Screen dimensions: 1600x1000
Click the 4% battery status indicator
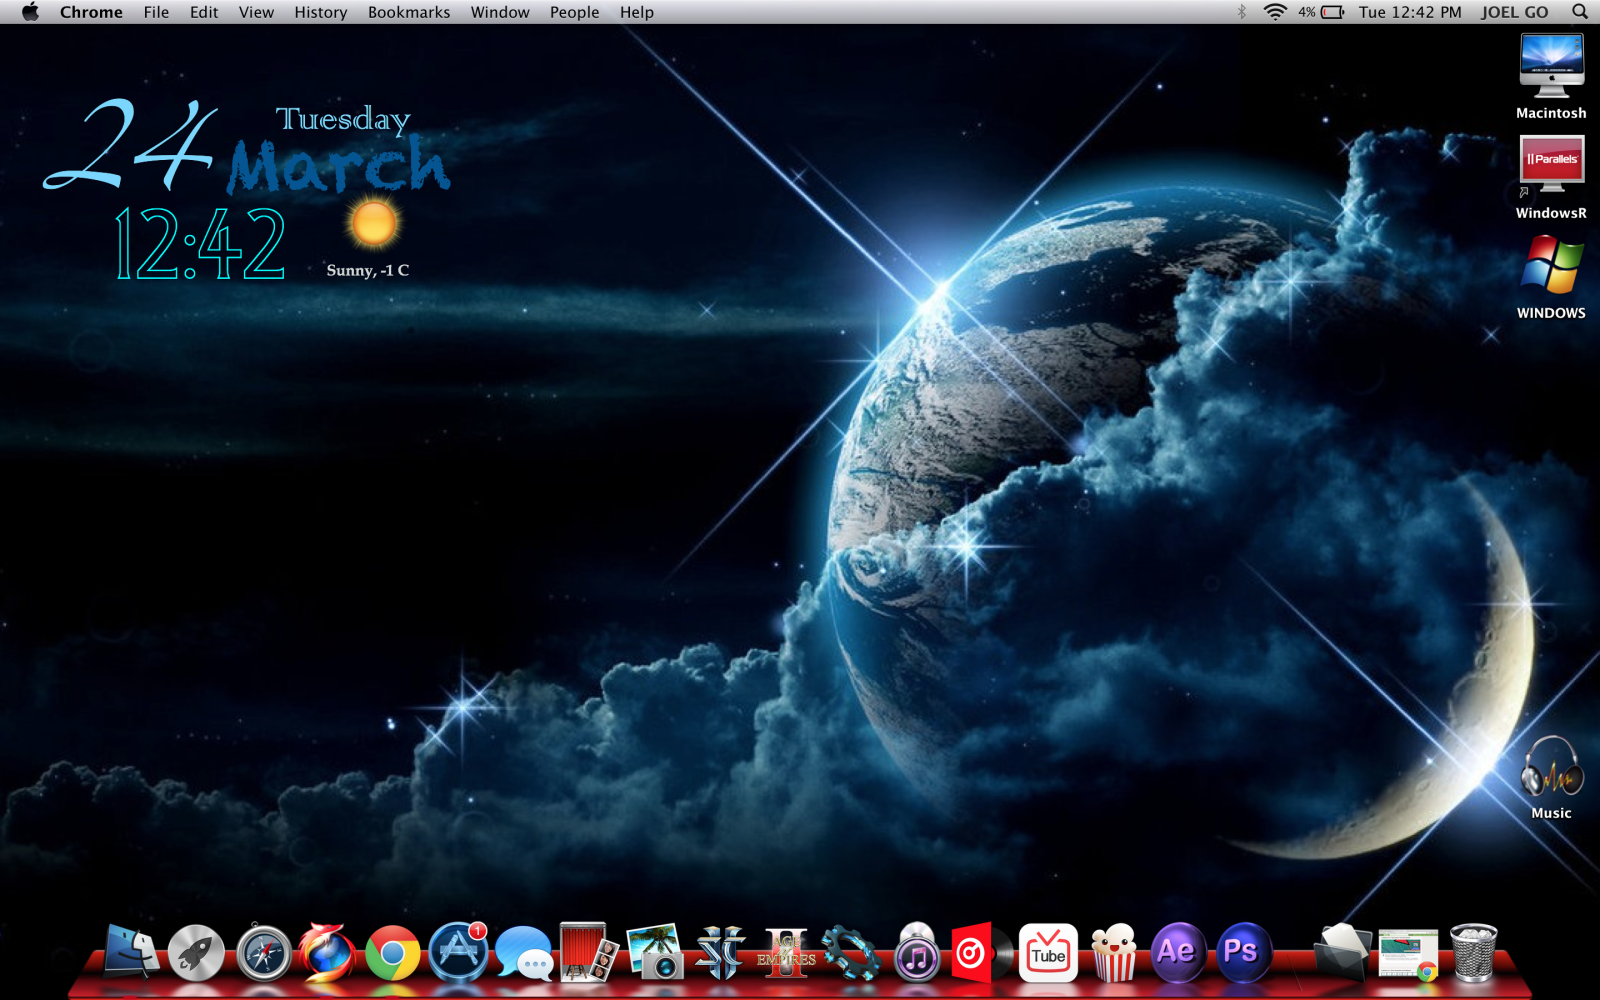[1321, 12]
